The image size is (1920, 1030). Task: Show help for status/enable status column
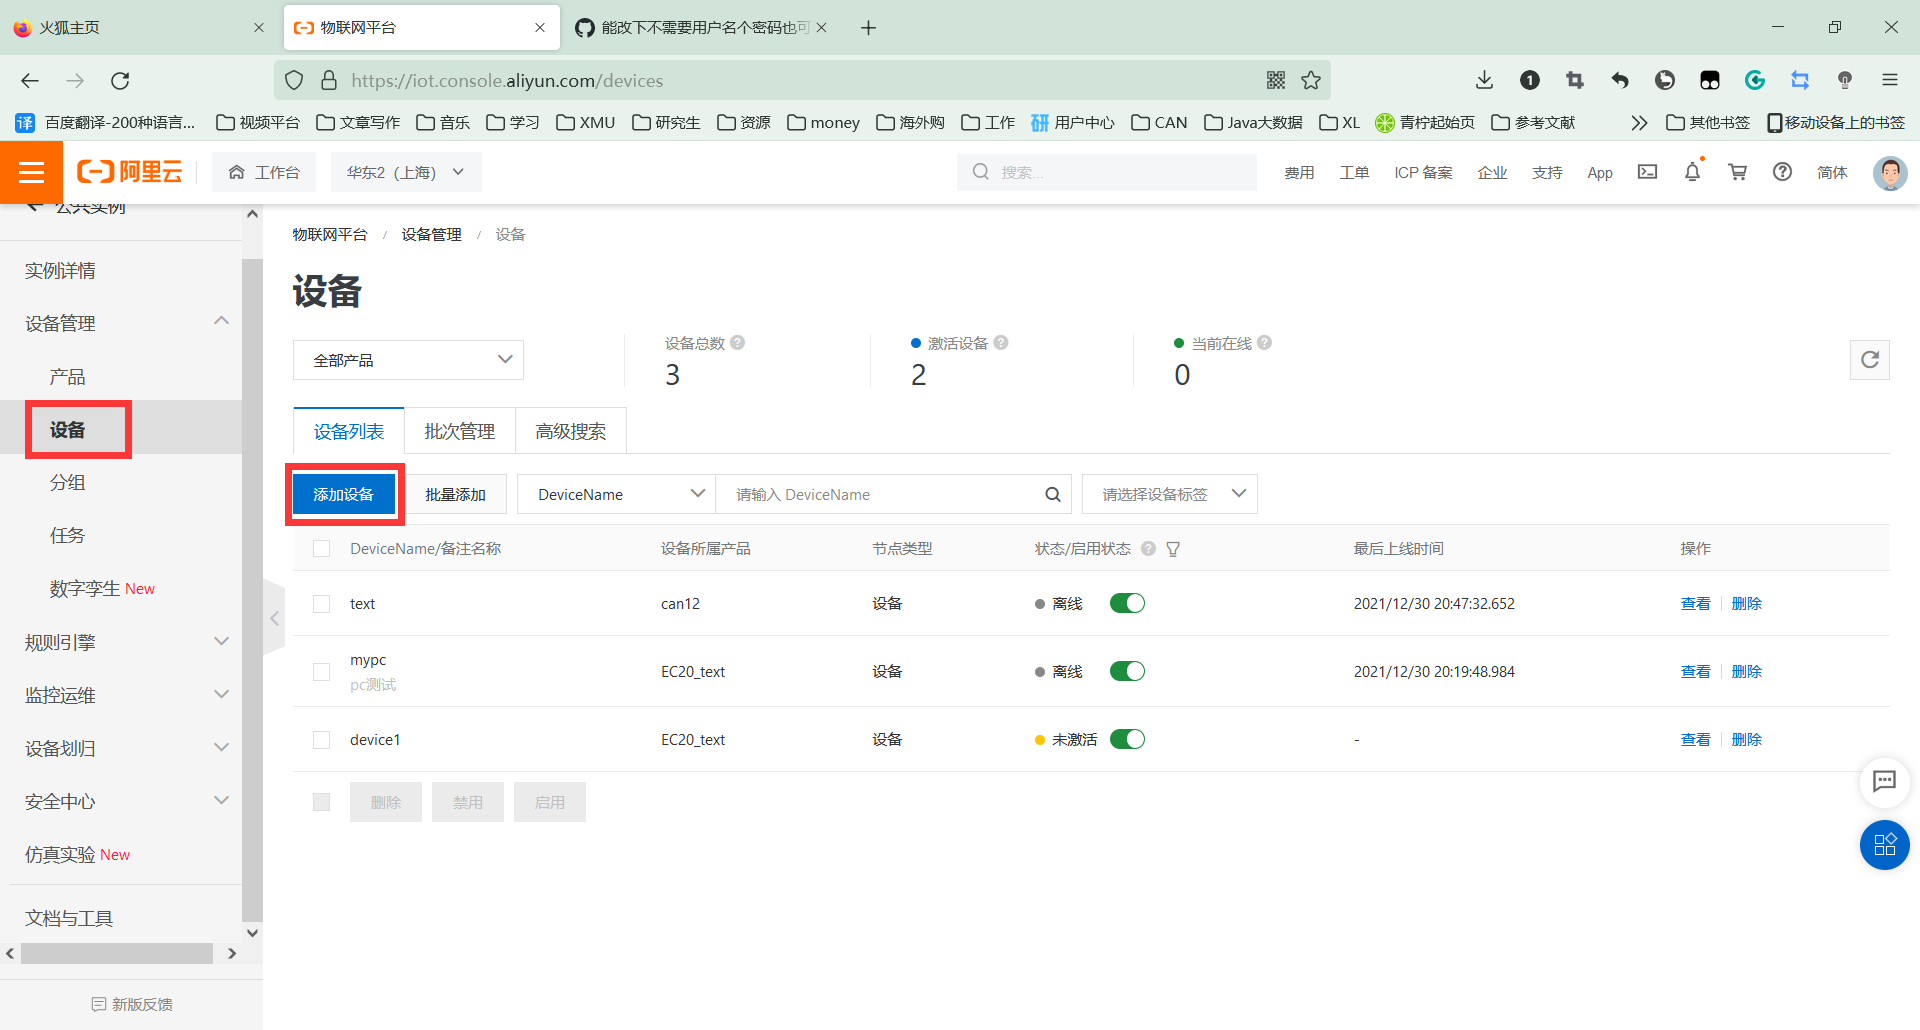(x=1148, y=549)
